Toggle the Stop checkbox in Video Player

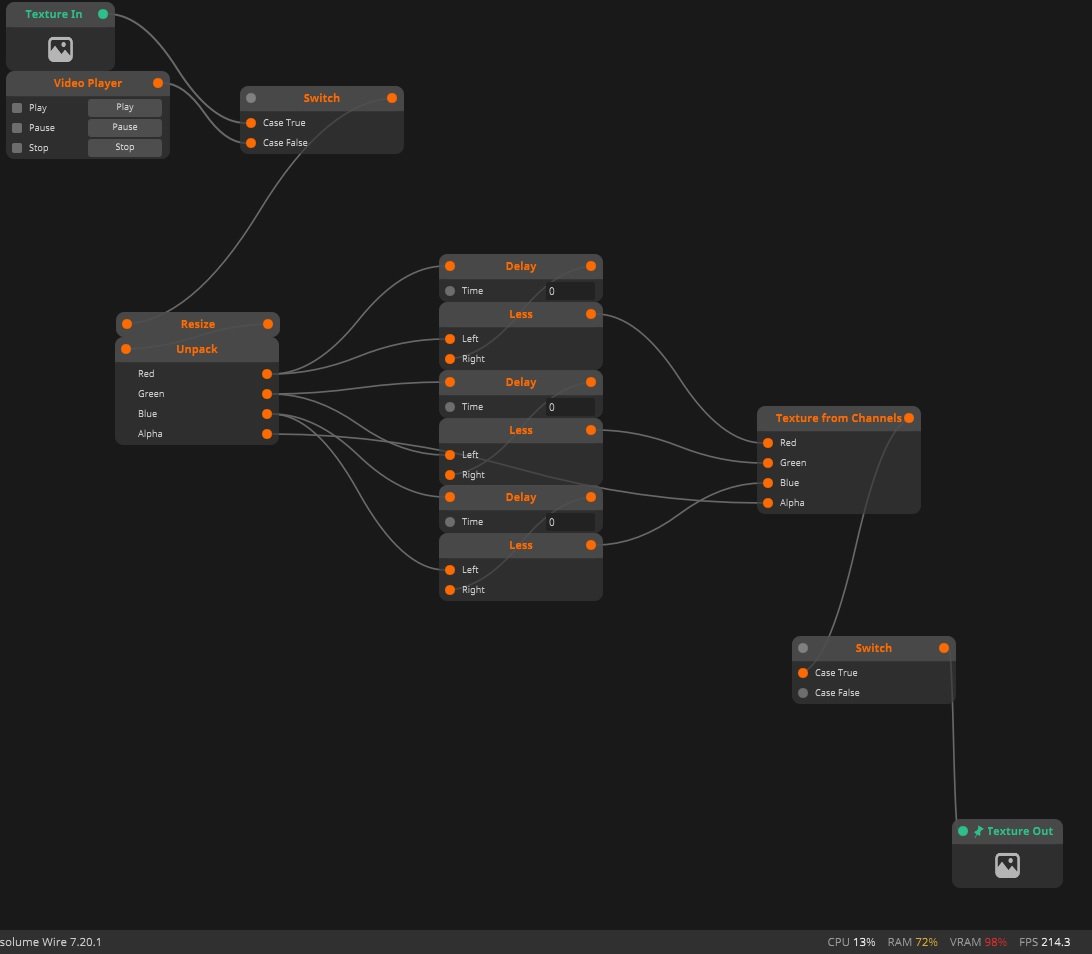click(x=17, y=148)
